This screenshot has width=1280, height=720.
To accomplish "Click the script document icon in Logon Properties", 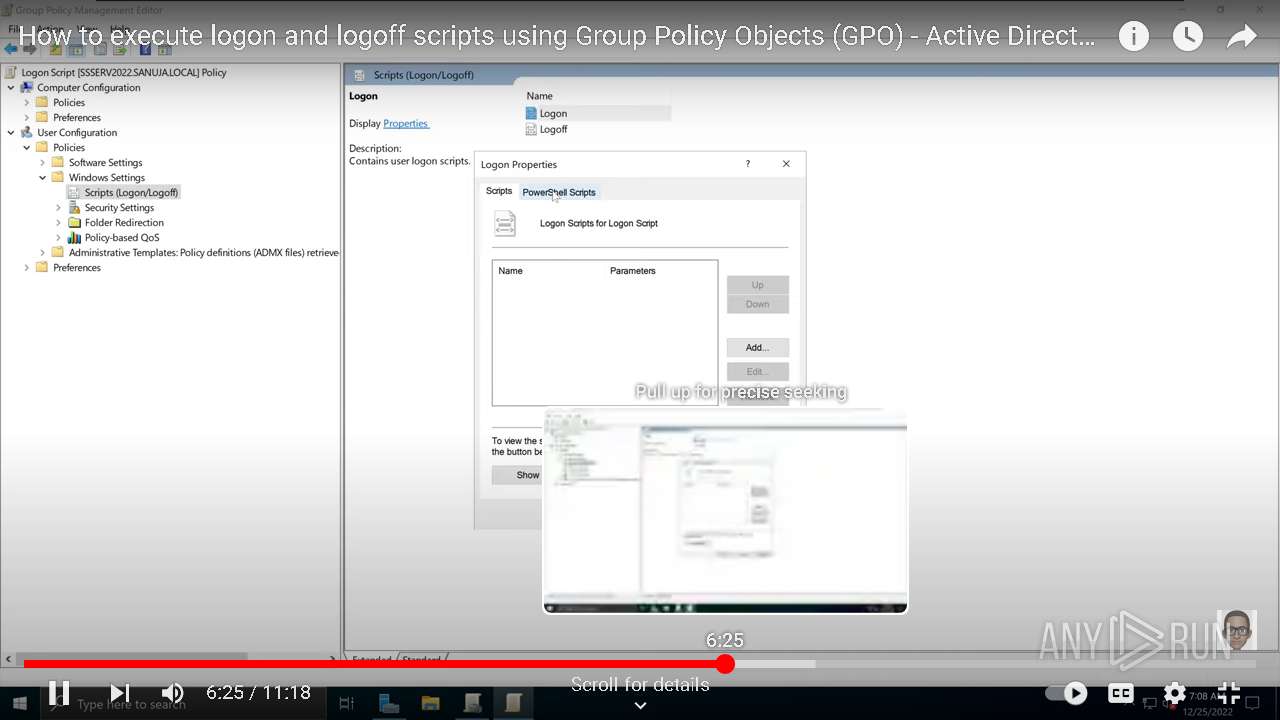I will [505, 224].
